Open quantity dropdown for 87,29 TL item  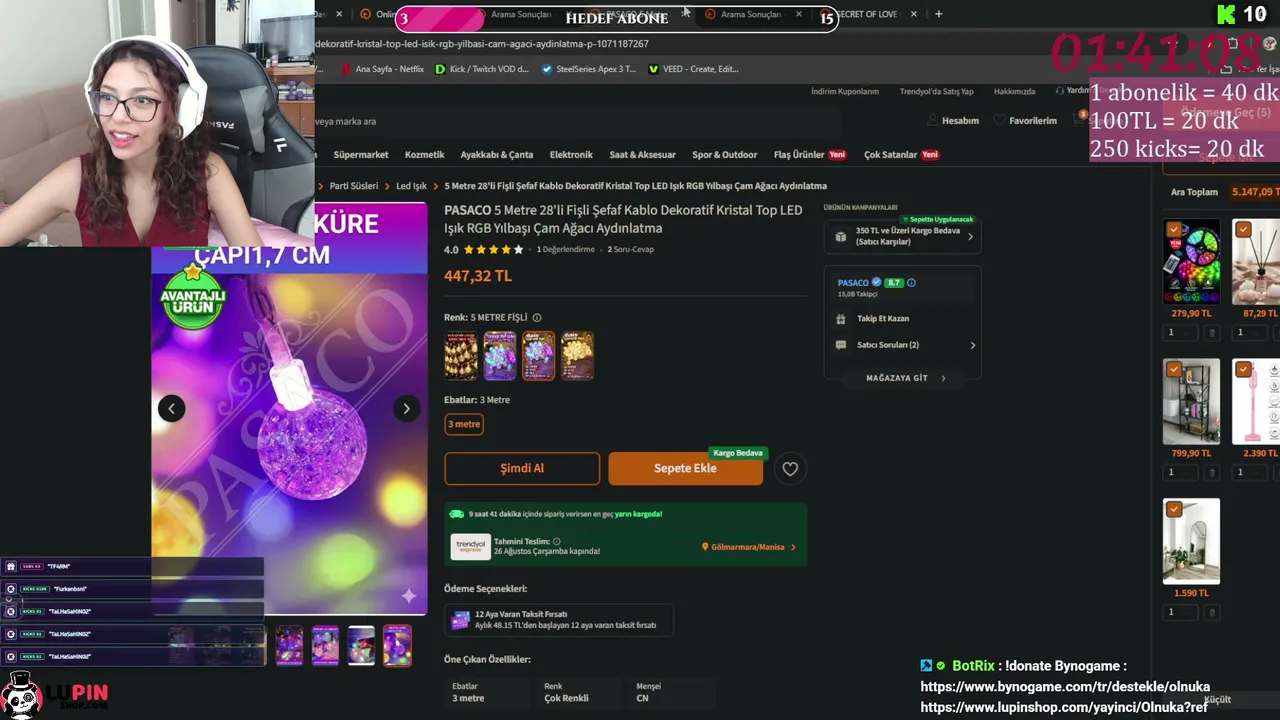[1250, 333]
